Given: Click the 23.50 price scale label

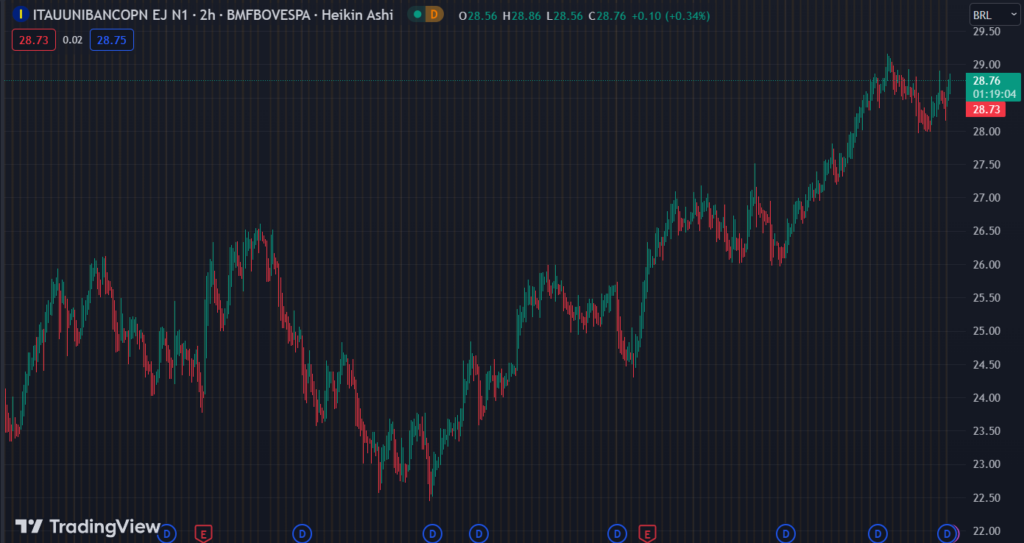Looking at the screenshot, I should [x=986, y=431].
